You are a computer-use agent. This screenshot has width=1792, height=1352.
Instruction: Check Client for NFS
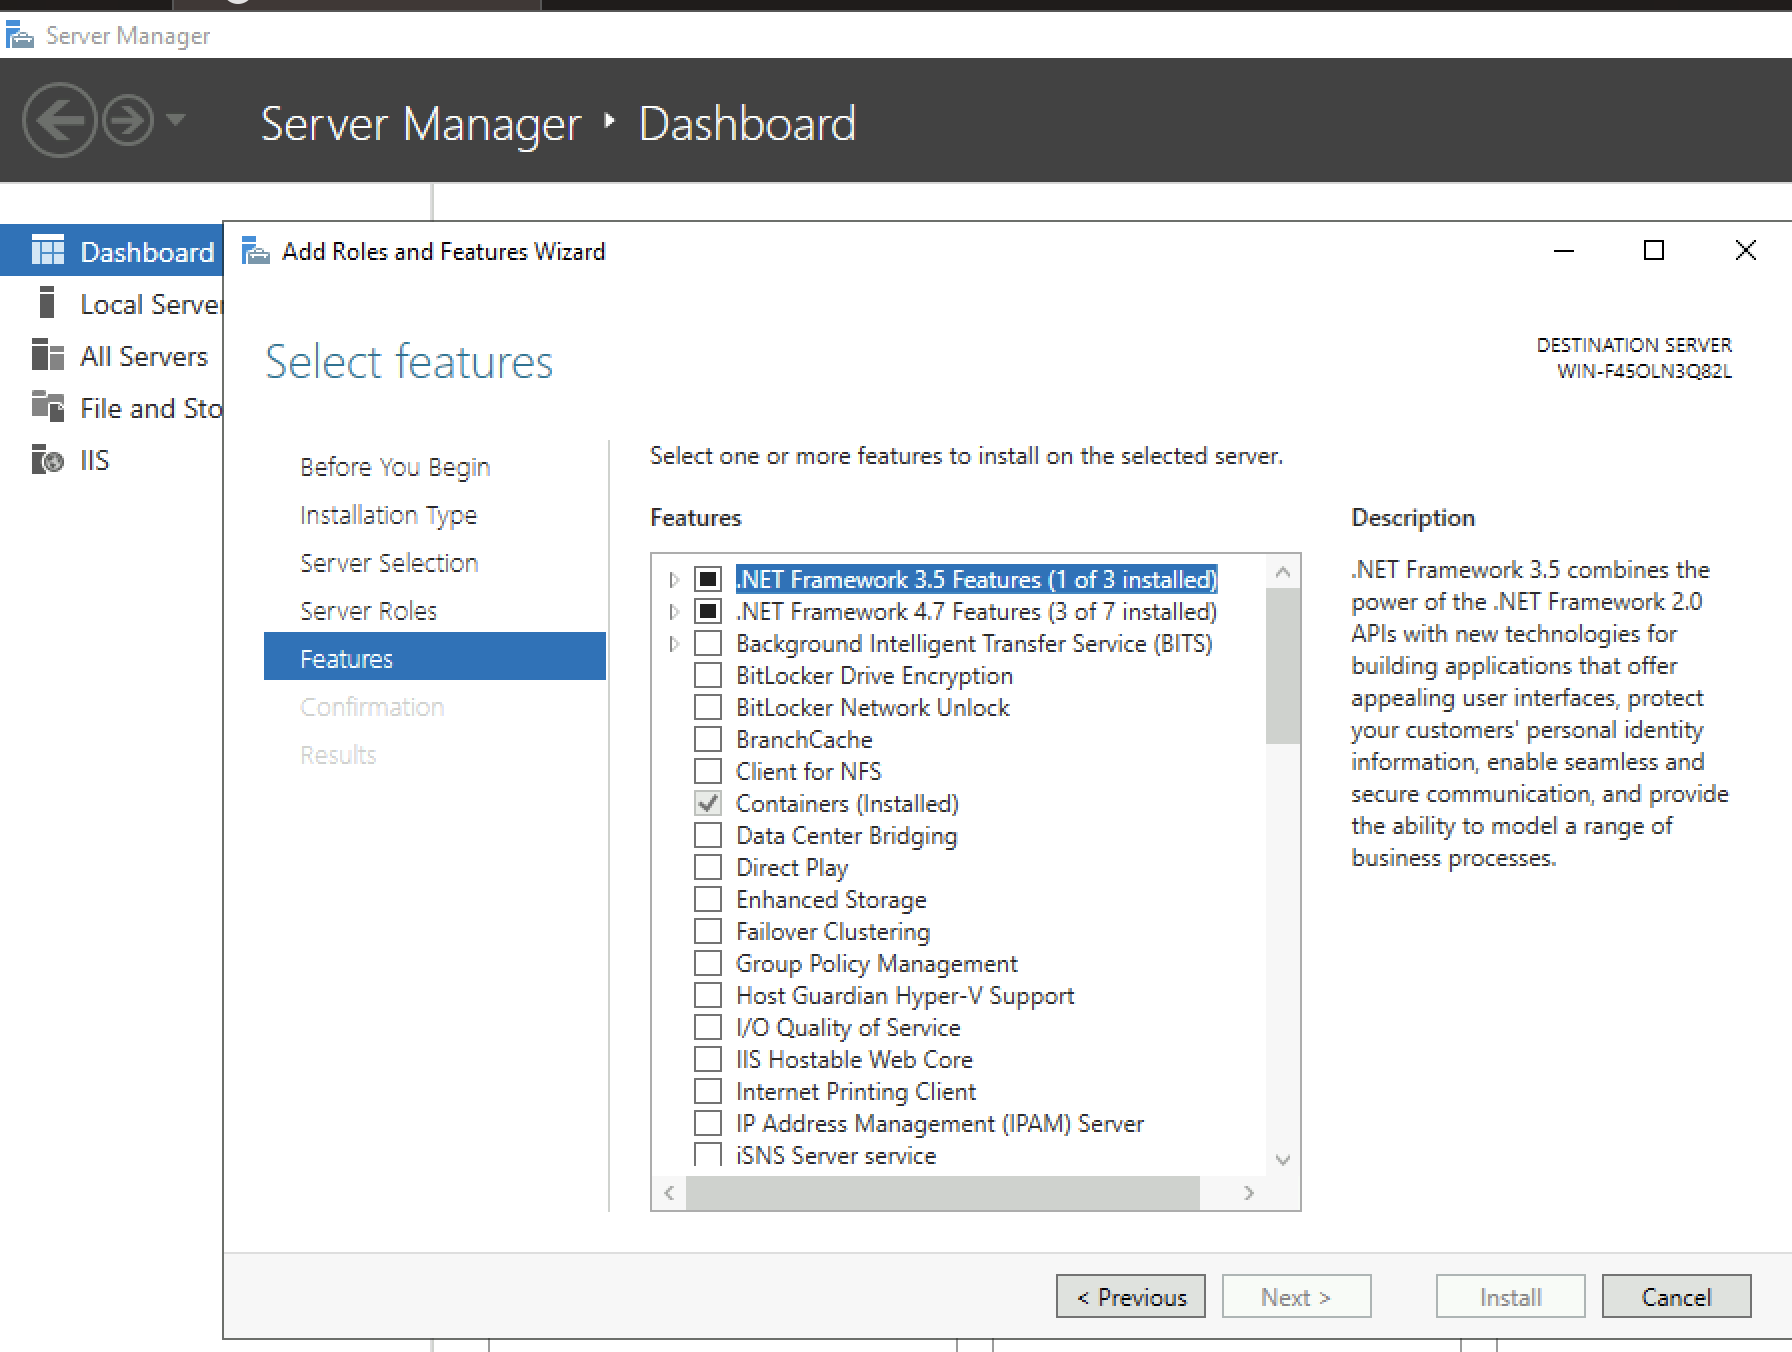pyautogui.click(x=708, y=771)
